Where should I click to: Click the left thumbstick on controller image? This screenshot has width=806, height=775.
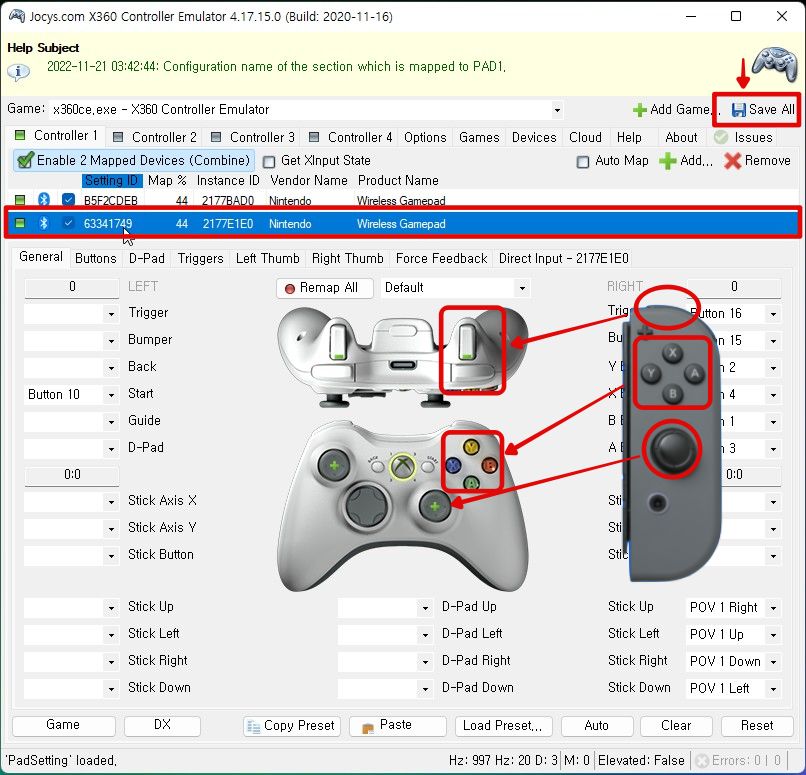[x=334, y=466]
